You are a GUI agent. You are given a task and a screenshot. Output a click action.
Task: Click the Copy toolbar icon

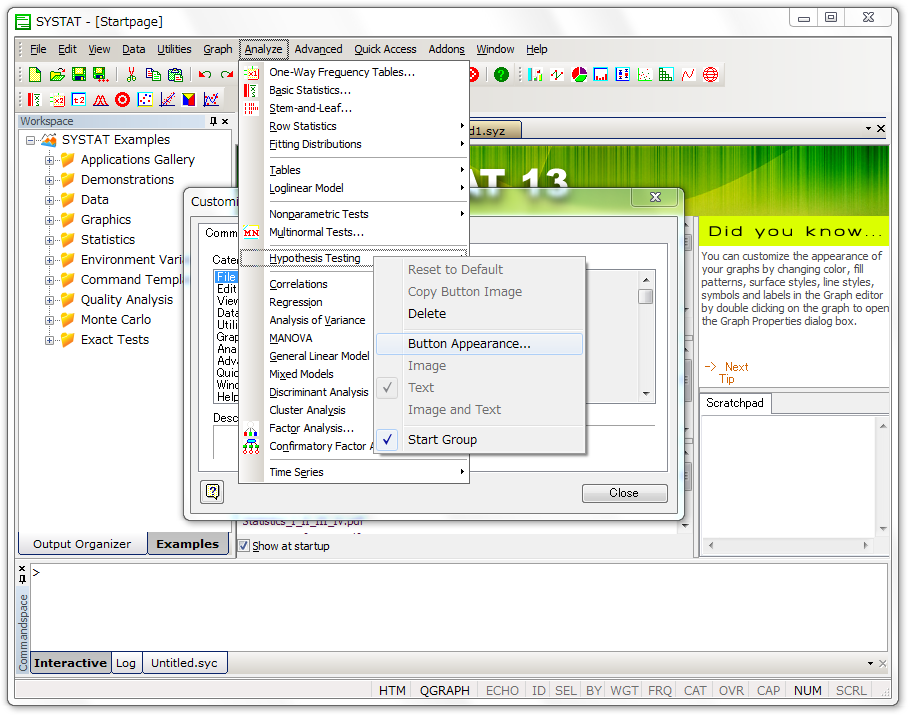pos(153,74)
